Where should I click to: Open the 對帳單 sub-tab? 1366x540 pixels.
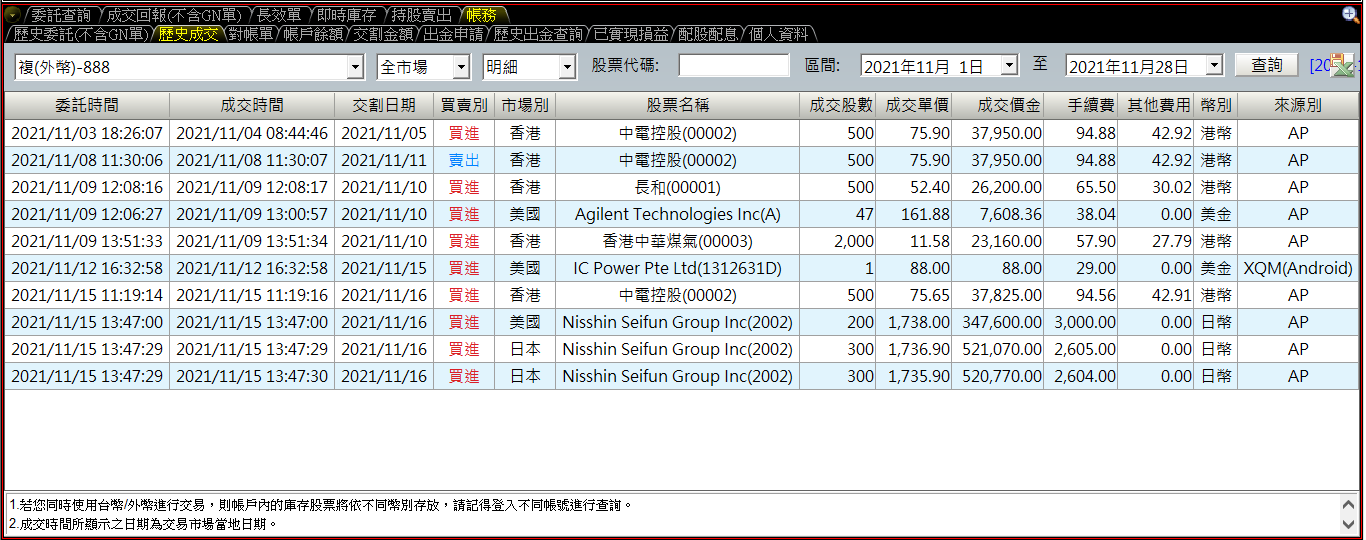coord(249,34)
